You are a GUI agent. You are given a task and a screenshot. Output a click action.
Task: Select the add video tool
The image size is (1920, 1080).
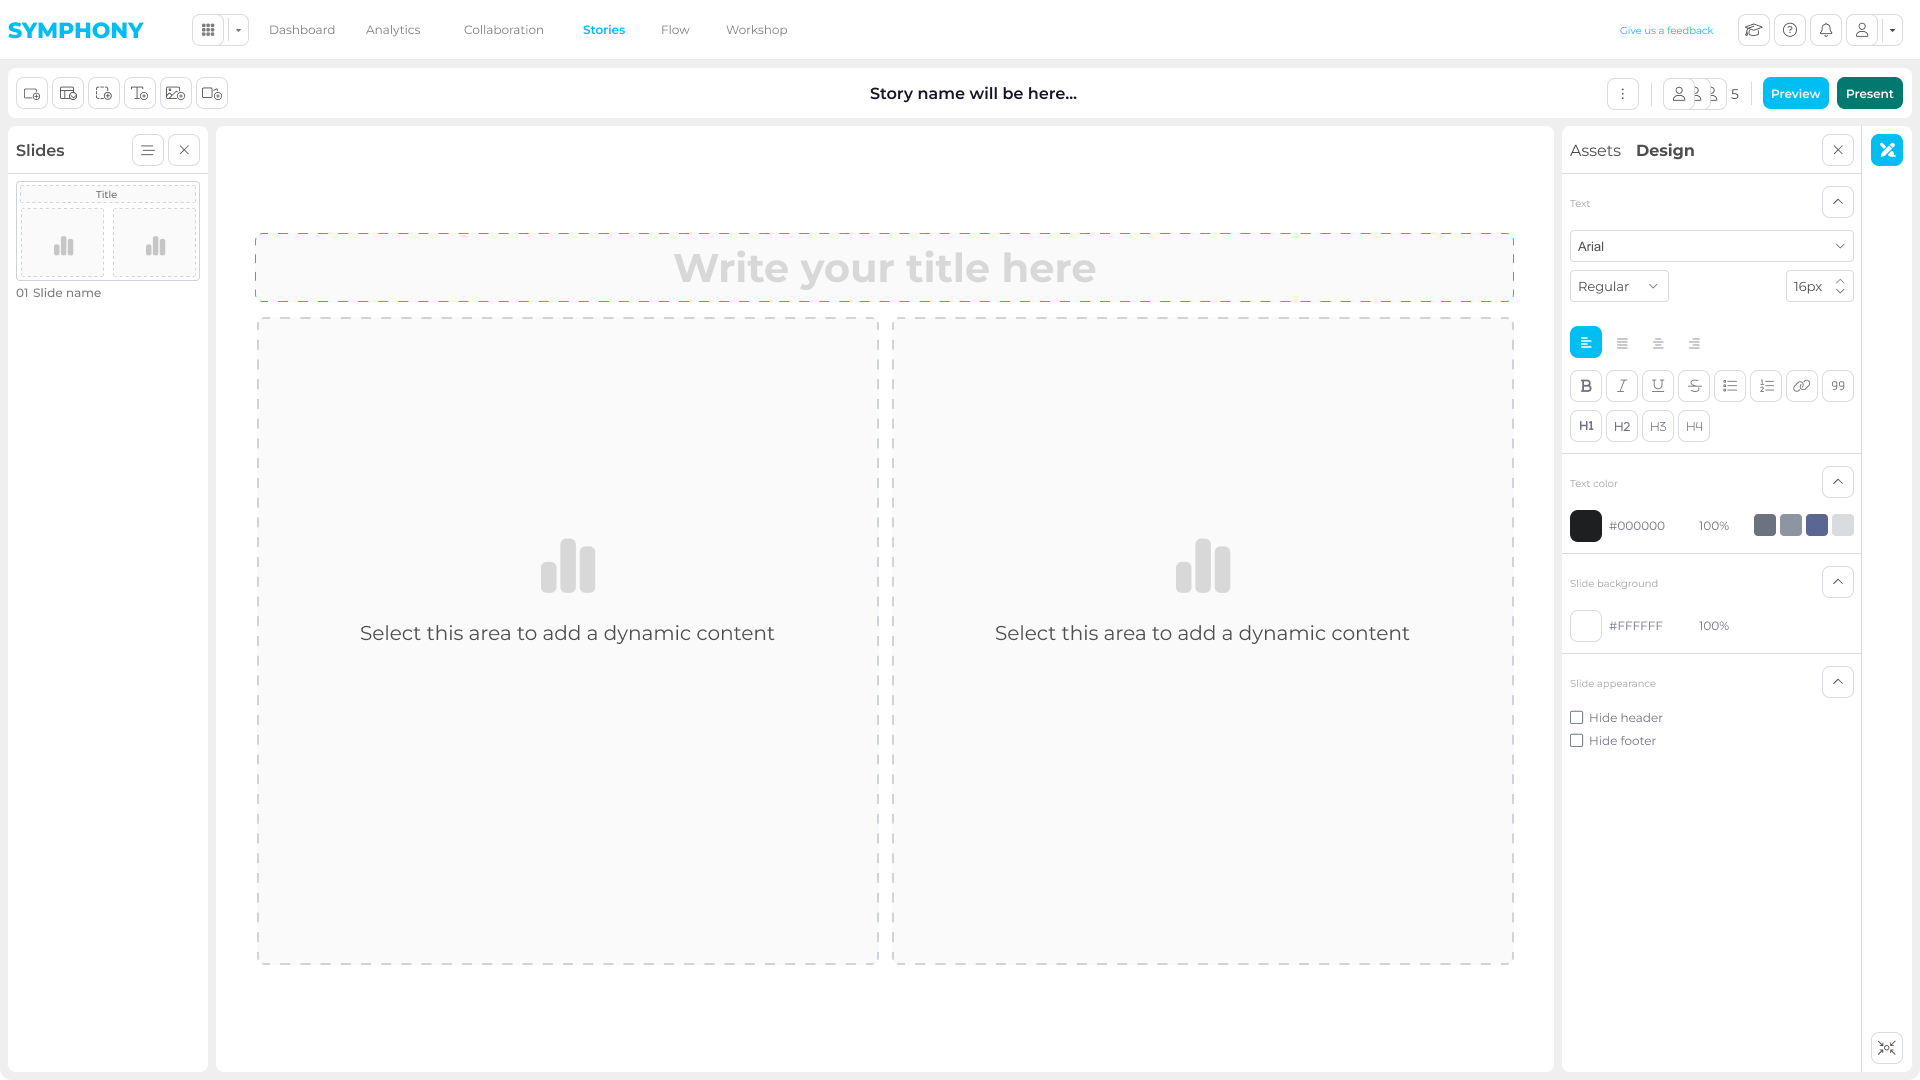[212, 93]
